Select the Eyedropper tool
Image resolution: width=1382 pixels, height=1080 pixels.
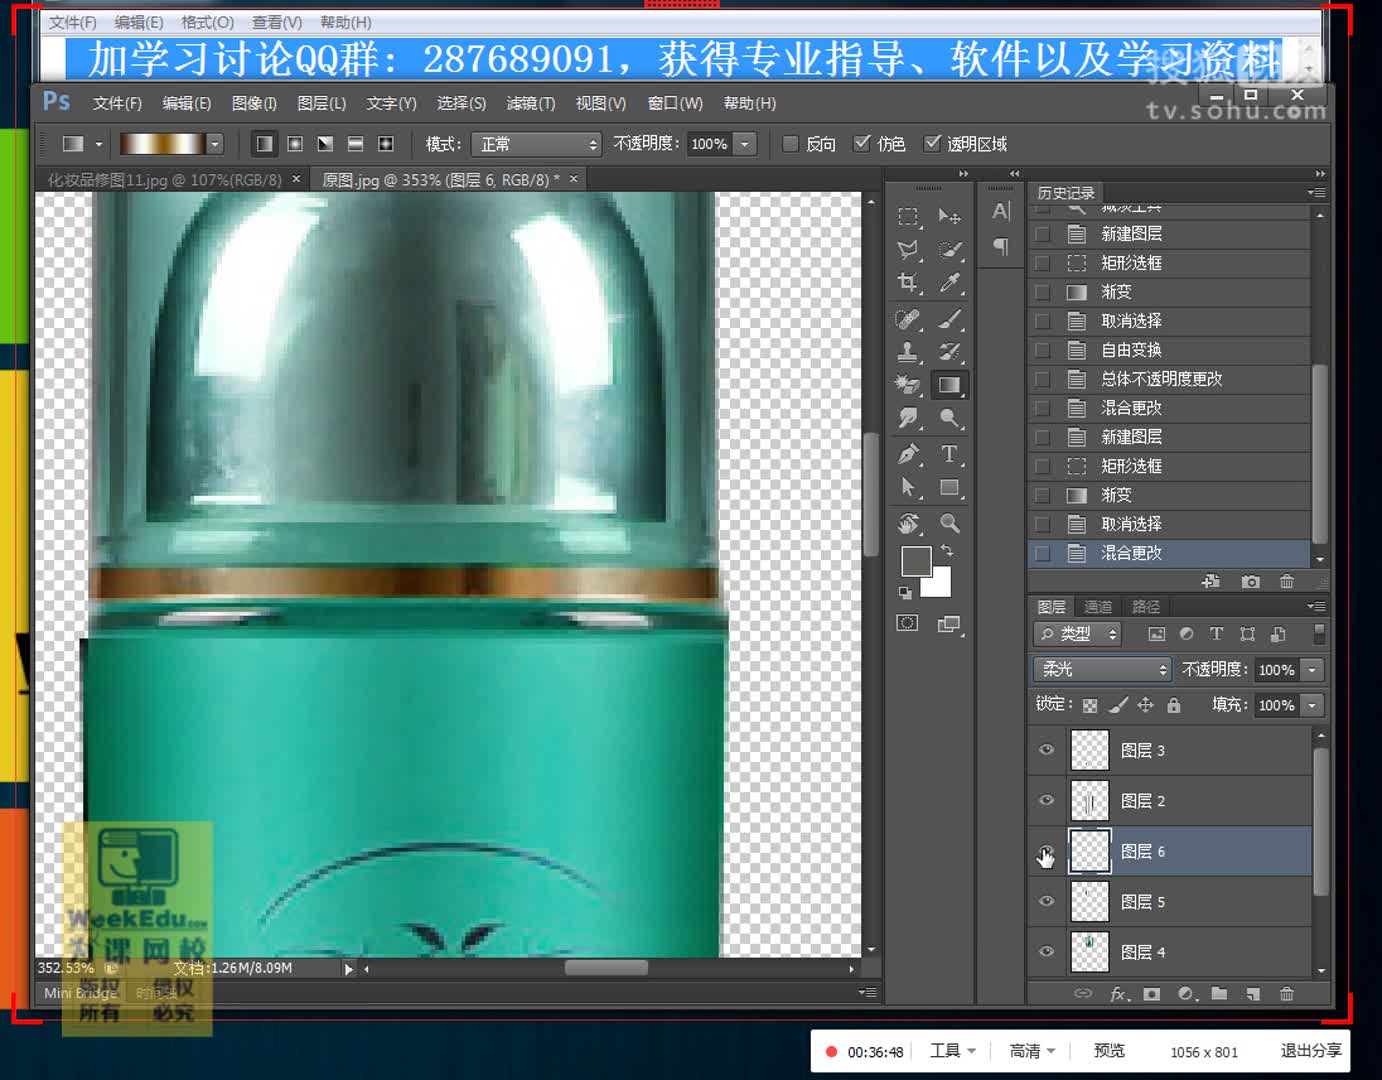point(949,283)
